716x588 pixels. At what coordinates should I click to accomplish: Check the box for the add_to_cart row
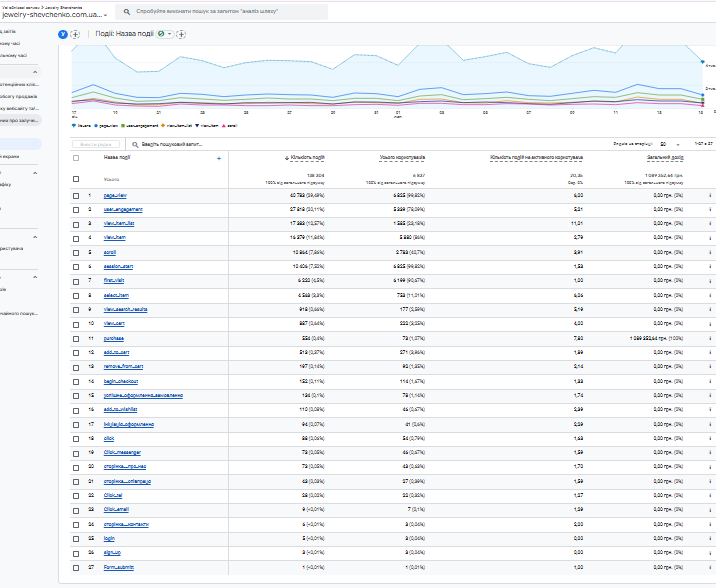pyautogui.click(x=76, y=353)
